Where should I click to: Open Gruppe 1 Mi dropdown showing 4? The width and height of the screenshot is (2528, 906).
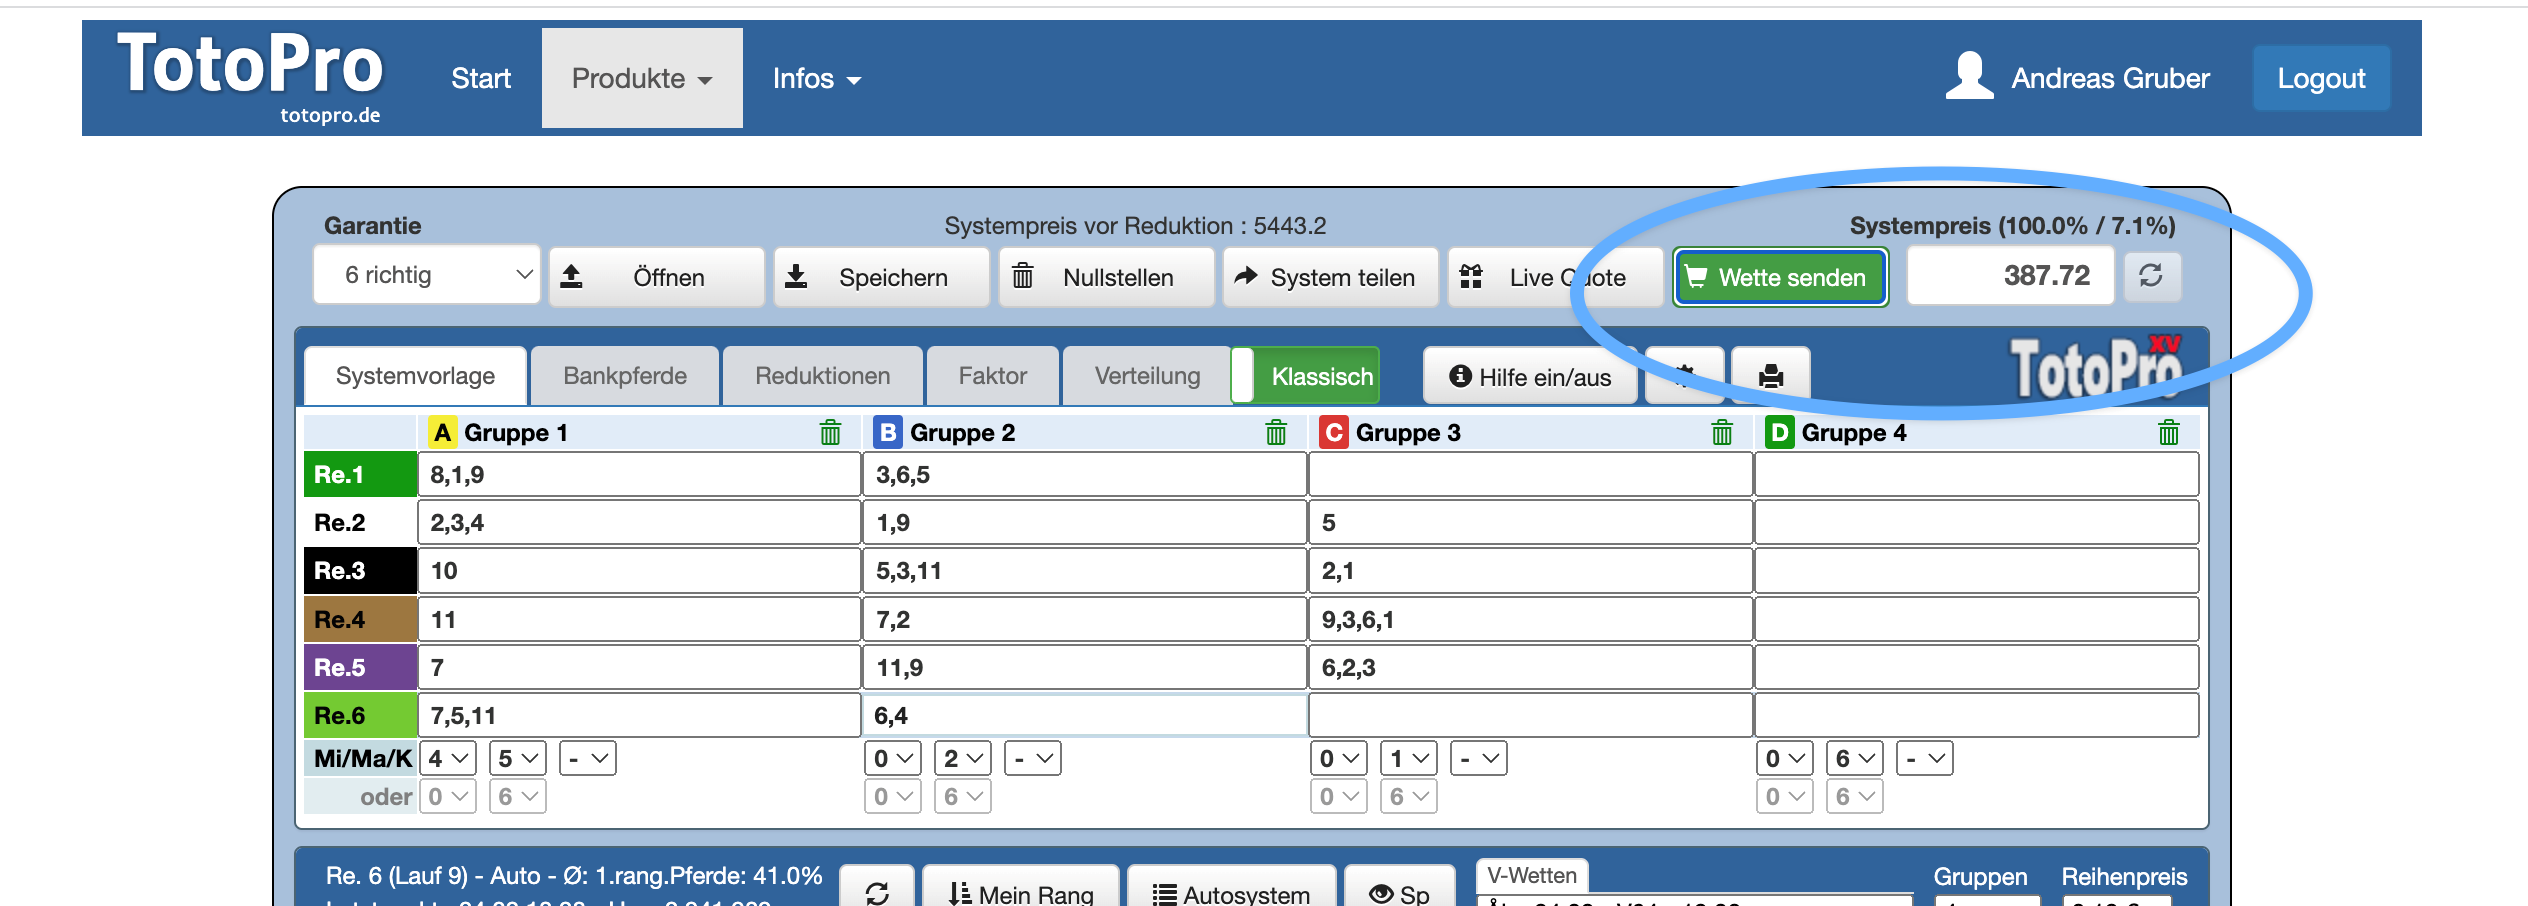(448, 758)
